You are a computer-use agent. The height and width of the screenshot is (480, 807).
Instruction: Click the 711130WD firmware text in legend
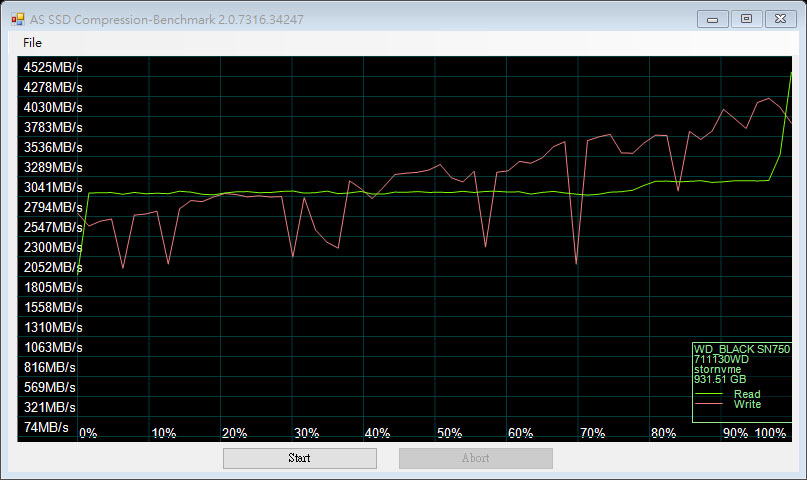click(x=721, y=360)
